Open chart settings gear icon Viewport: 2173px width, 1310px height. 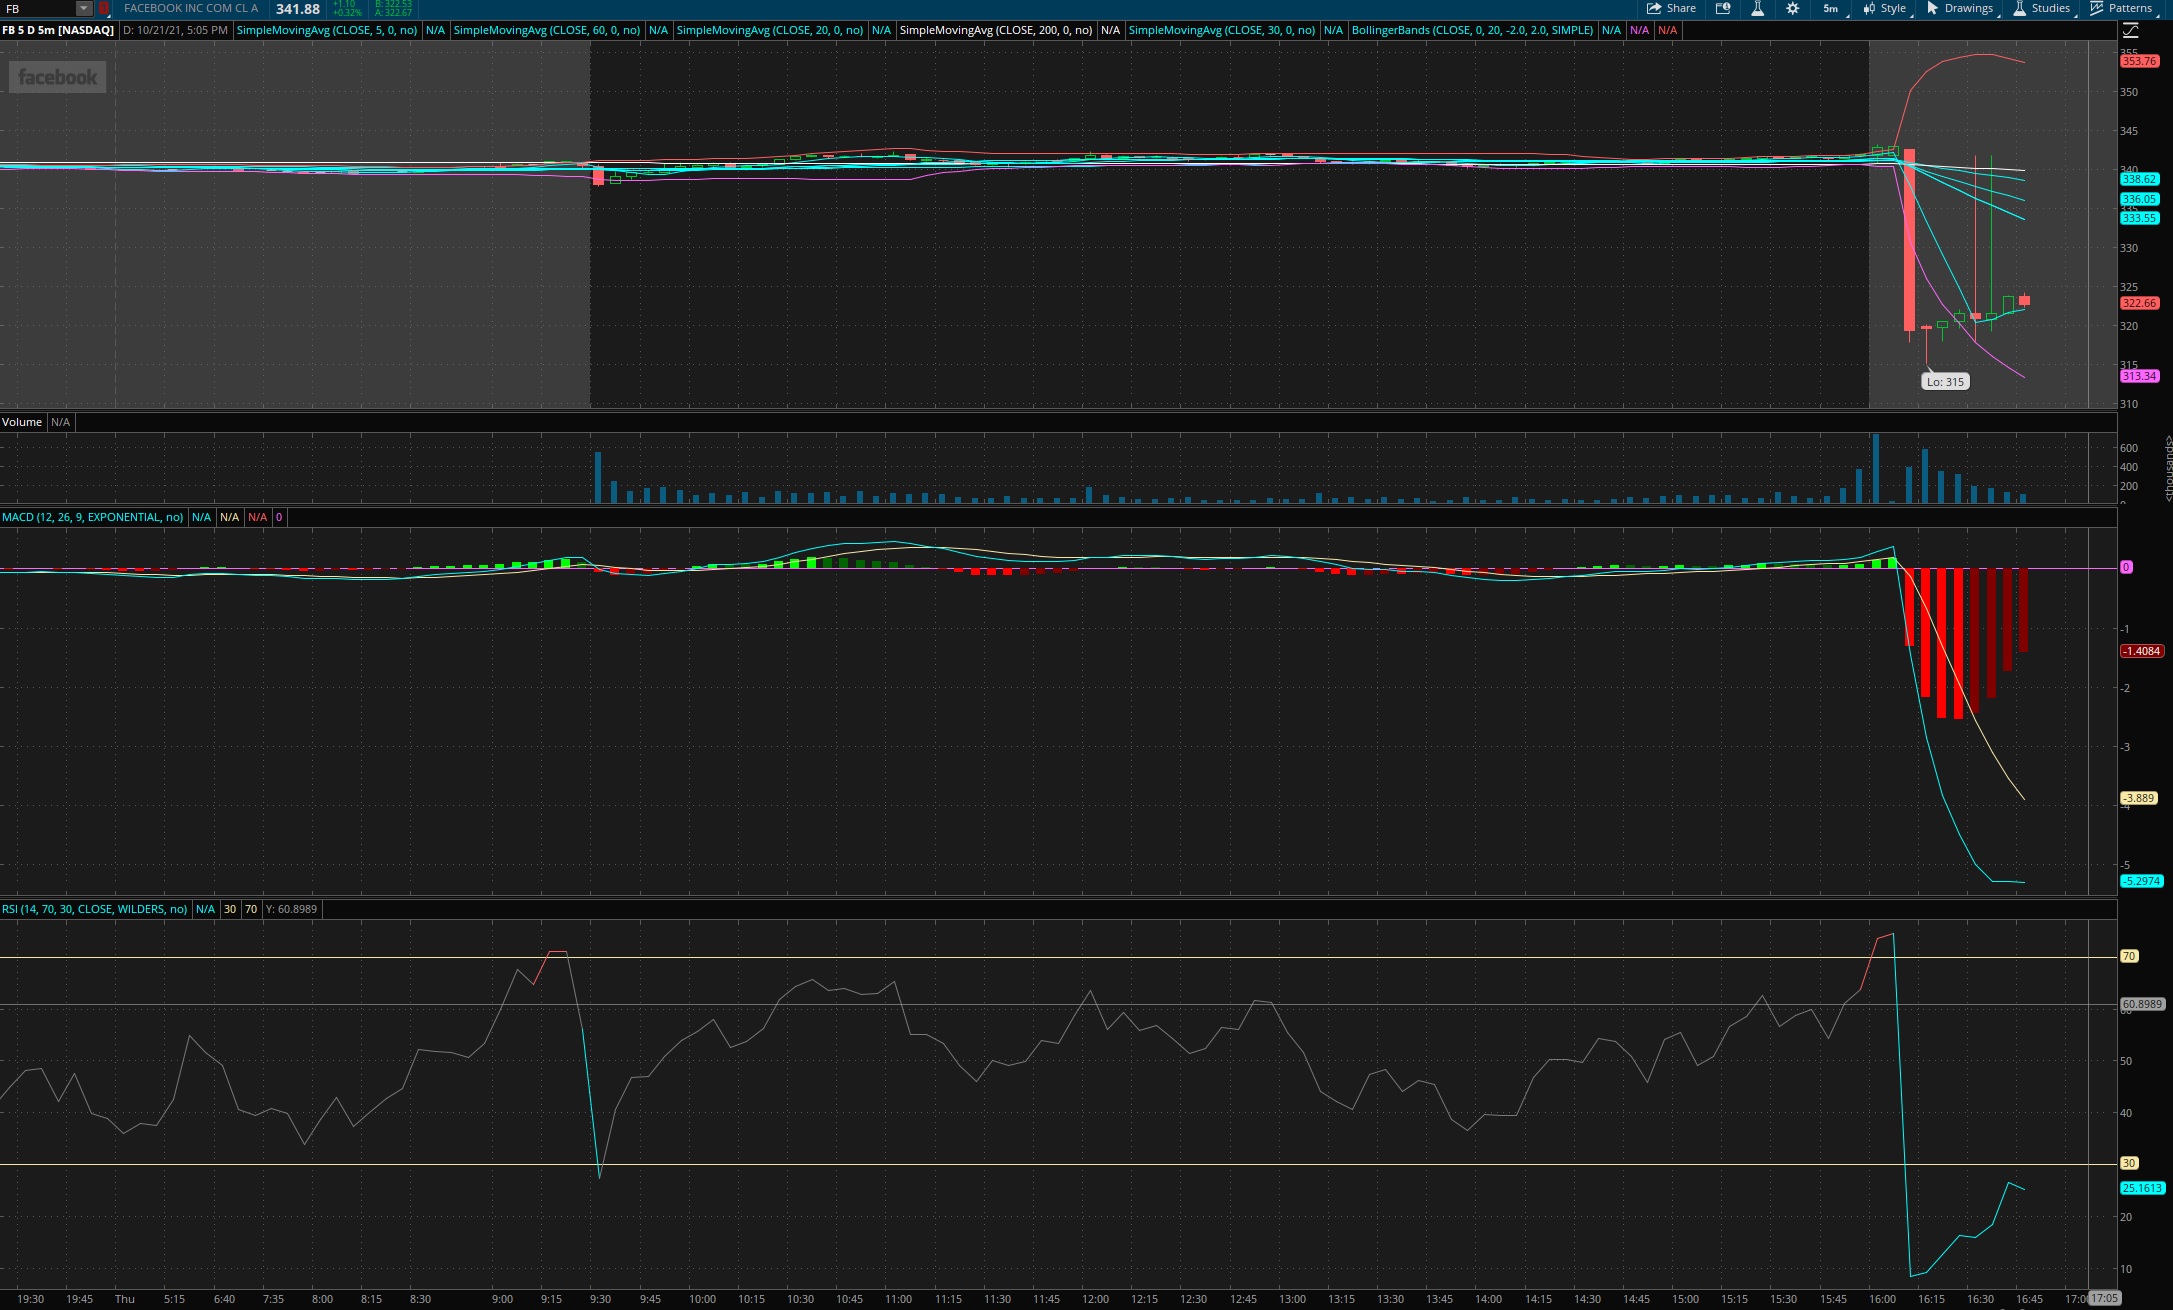pos(1793,8)
